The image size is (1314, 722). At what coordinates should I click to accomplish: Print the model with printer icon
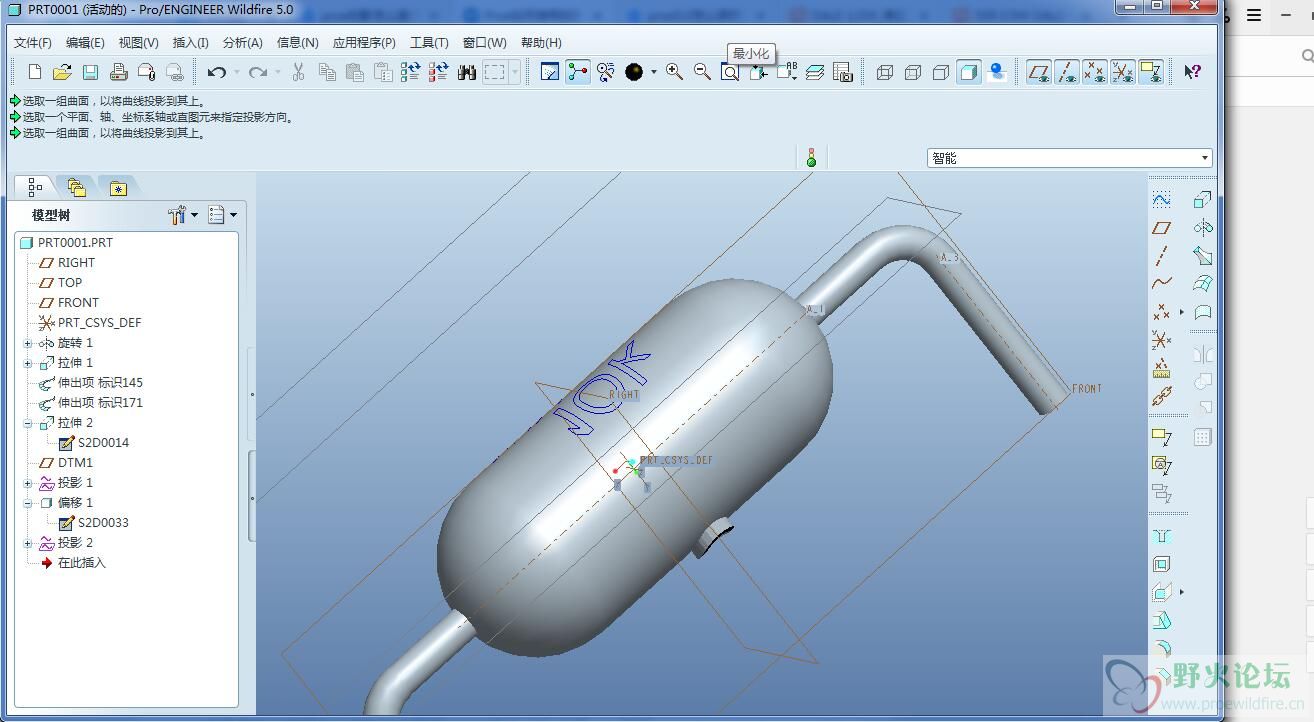[x=118, y=72]
